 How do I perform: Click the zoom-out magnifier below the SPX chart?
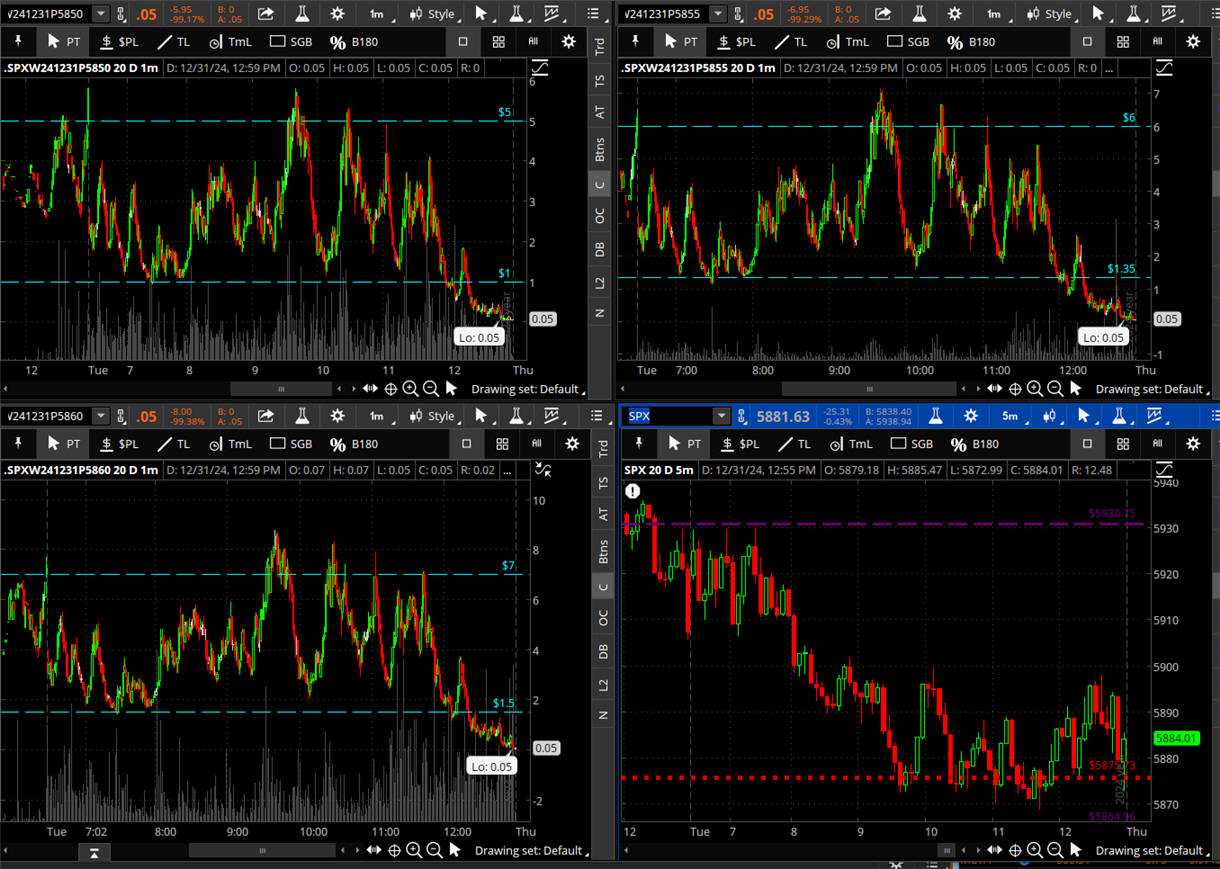[x=1054, y=851]
